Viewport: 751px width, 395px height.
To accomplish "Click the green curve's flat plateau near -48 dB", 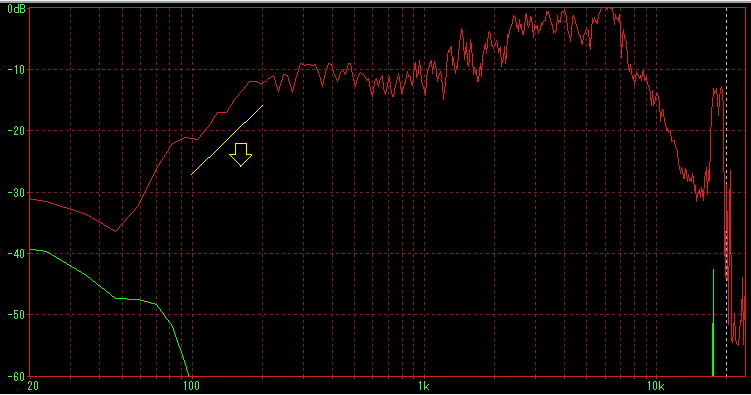I will point(128,299).
